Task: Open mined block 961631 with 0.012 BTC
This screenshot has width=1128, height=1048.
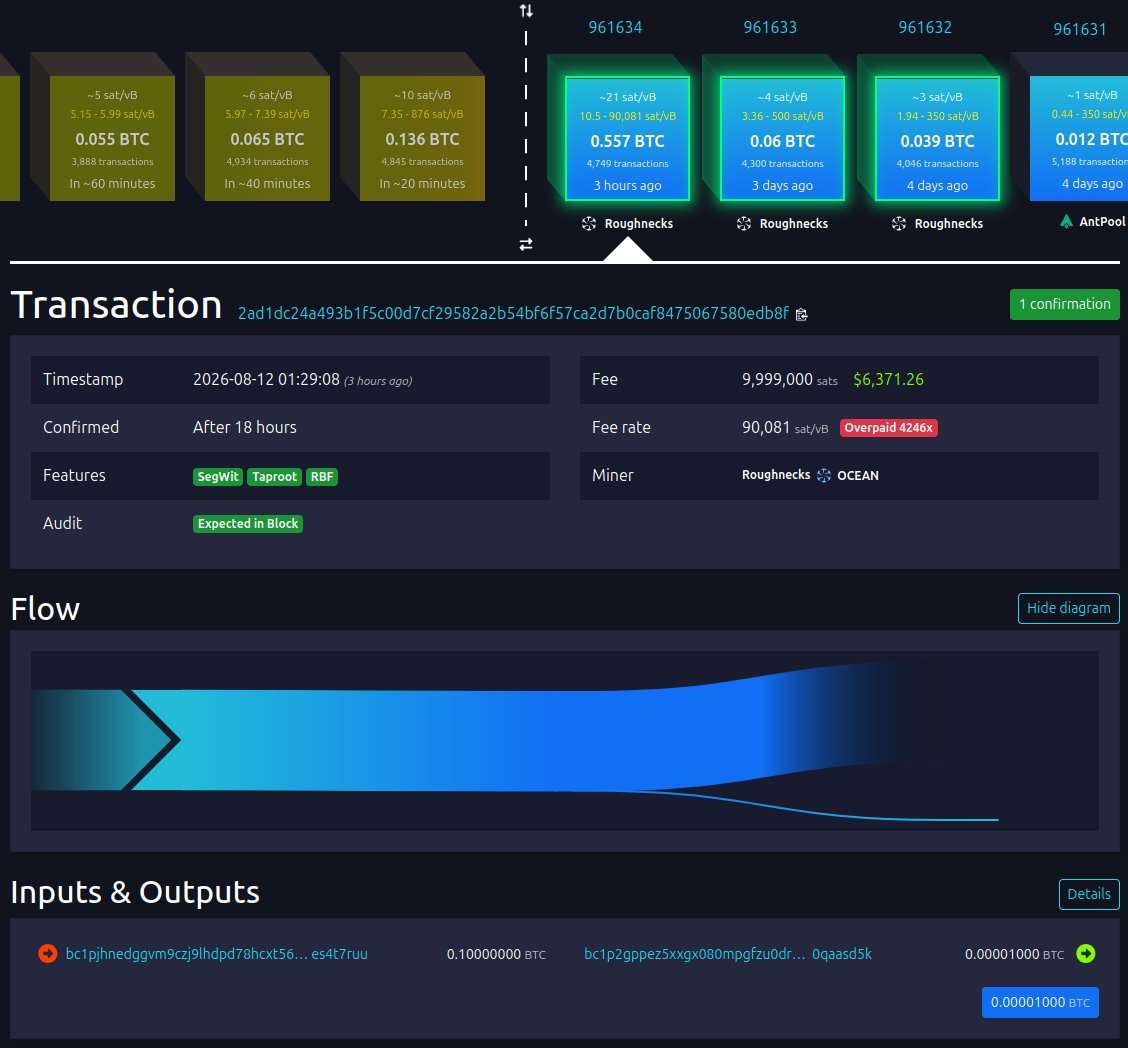Action: pyautogui.click(x=1079, y=138)
